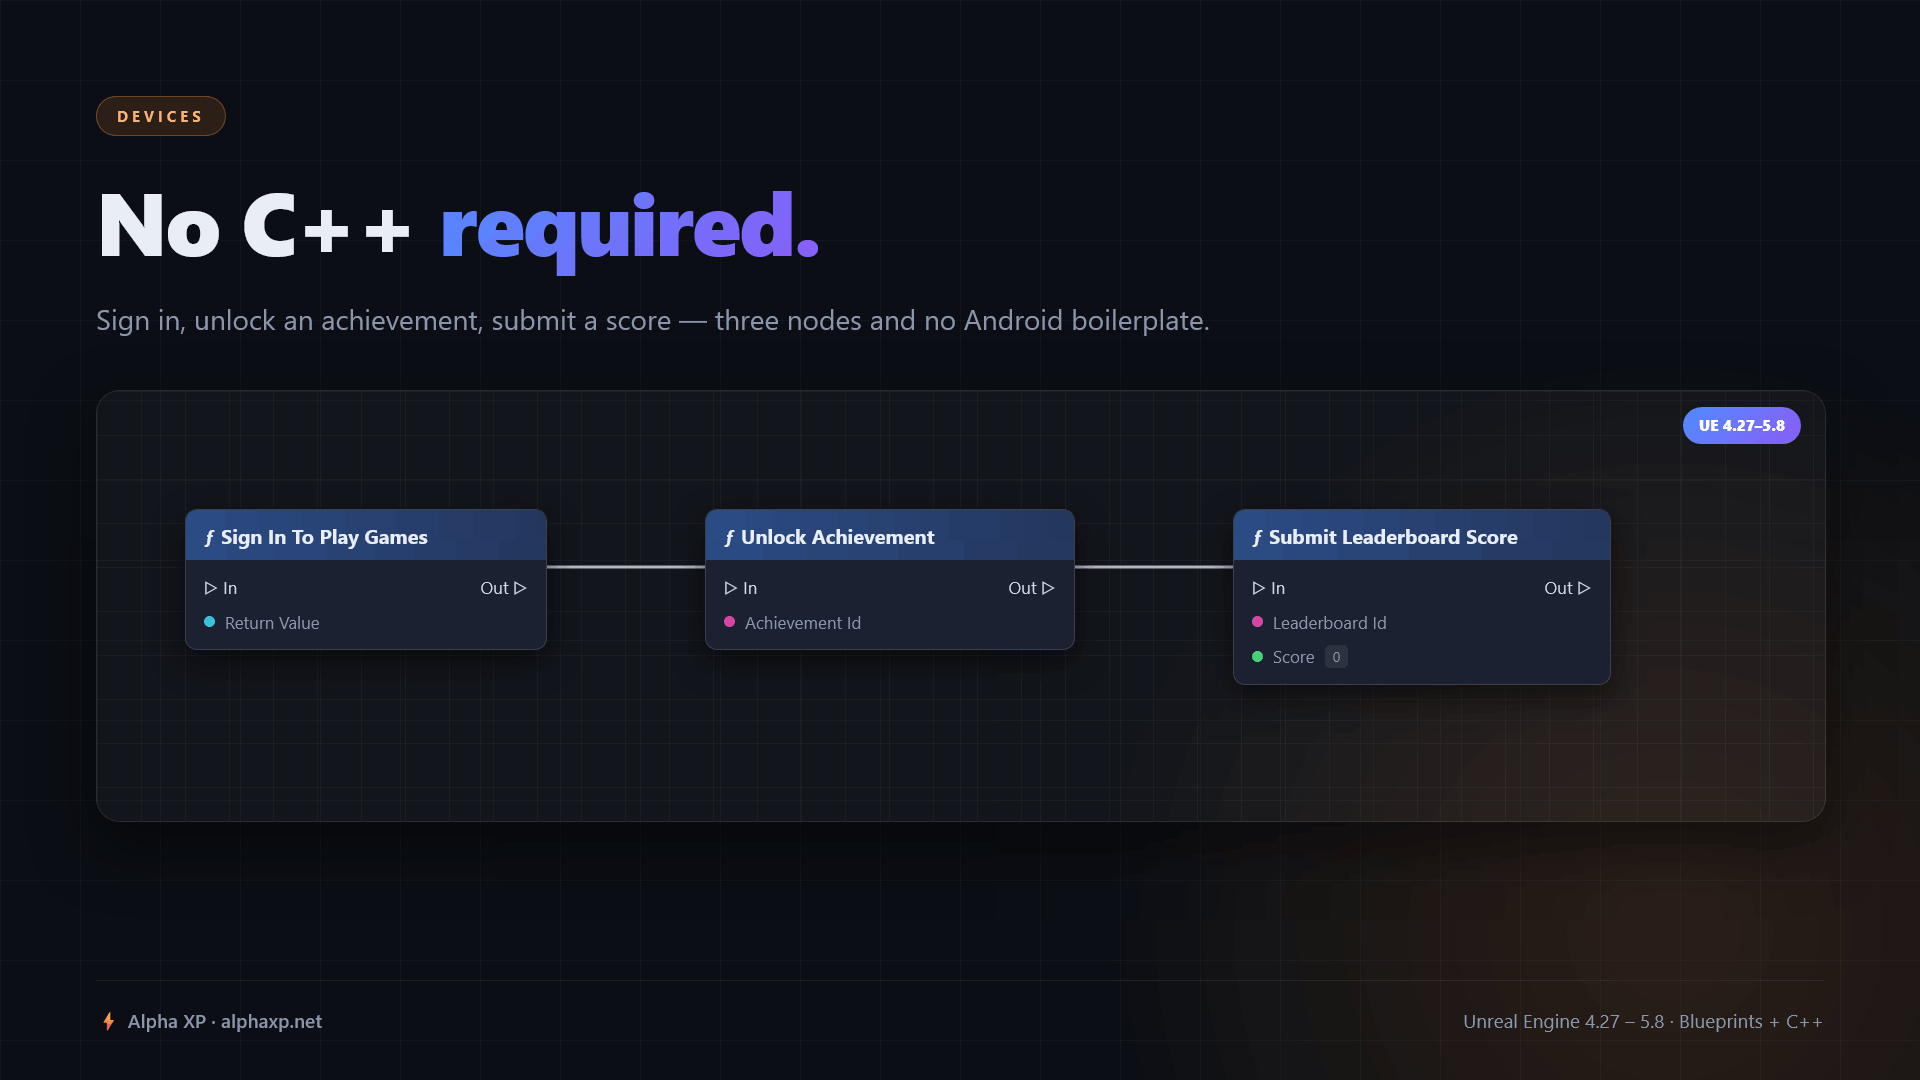Click the subtitle about three nodes

tap(653, 321)
